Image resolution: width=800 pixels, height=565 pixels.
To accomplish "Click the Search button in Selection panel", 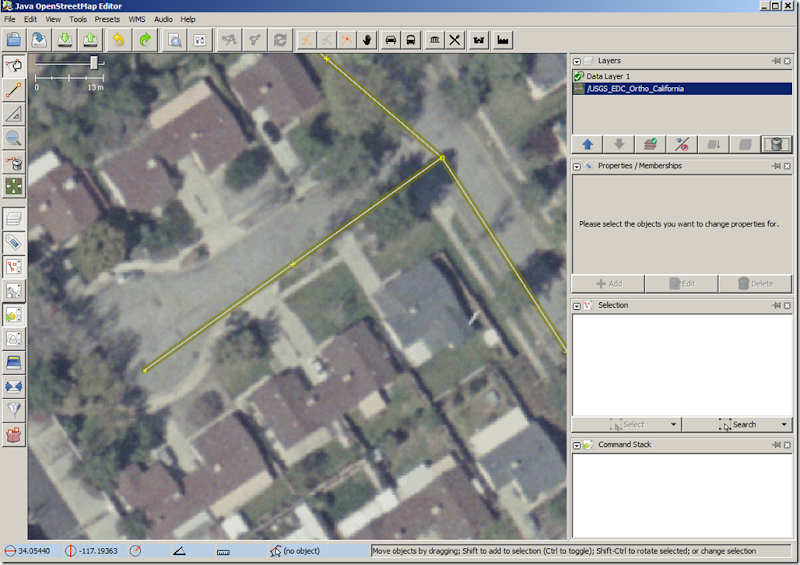I will coord(738,424).
